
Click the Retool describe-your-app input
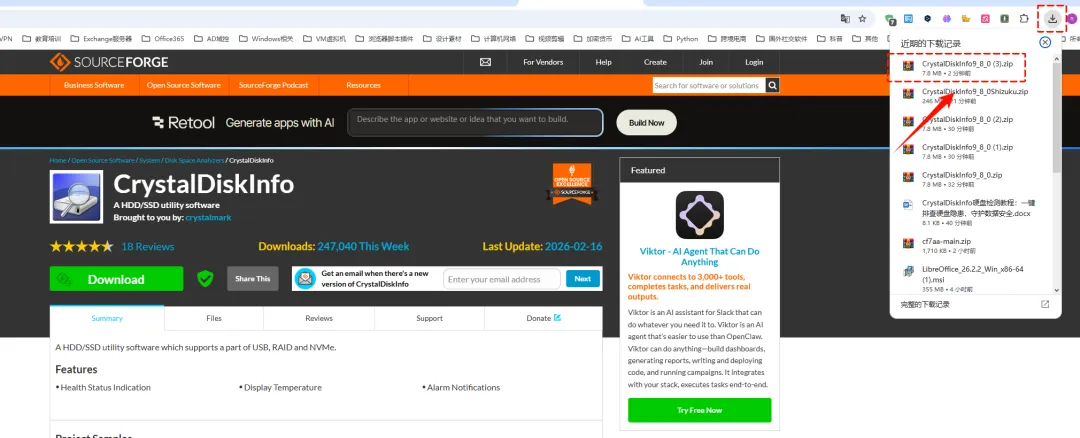(475, 123)
